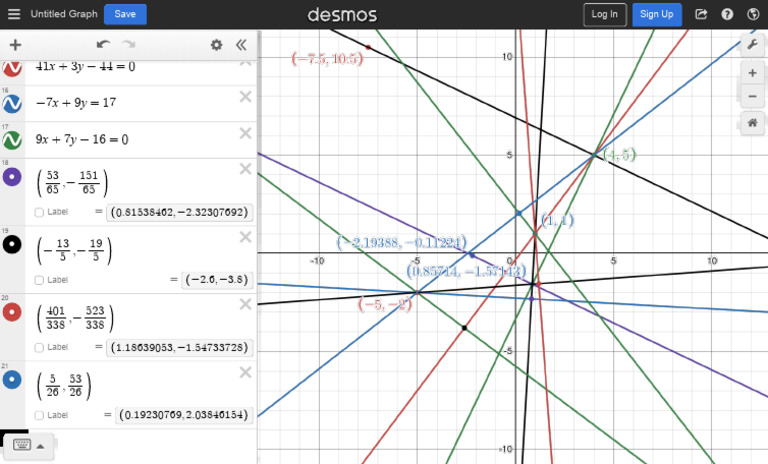Open the hamburger main menu

pos(14,14)
